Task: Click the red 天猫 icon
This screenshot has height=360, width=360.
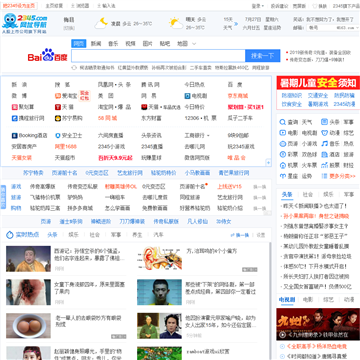Action: coord(58,107)
